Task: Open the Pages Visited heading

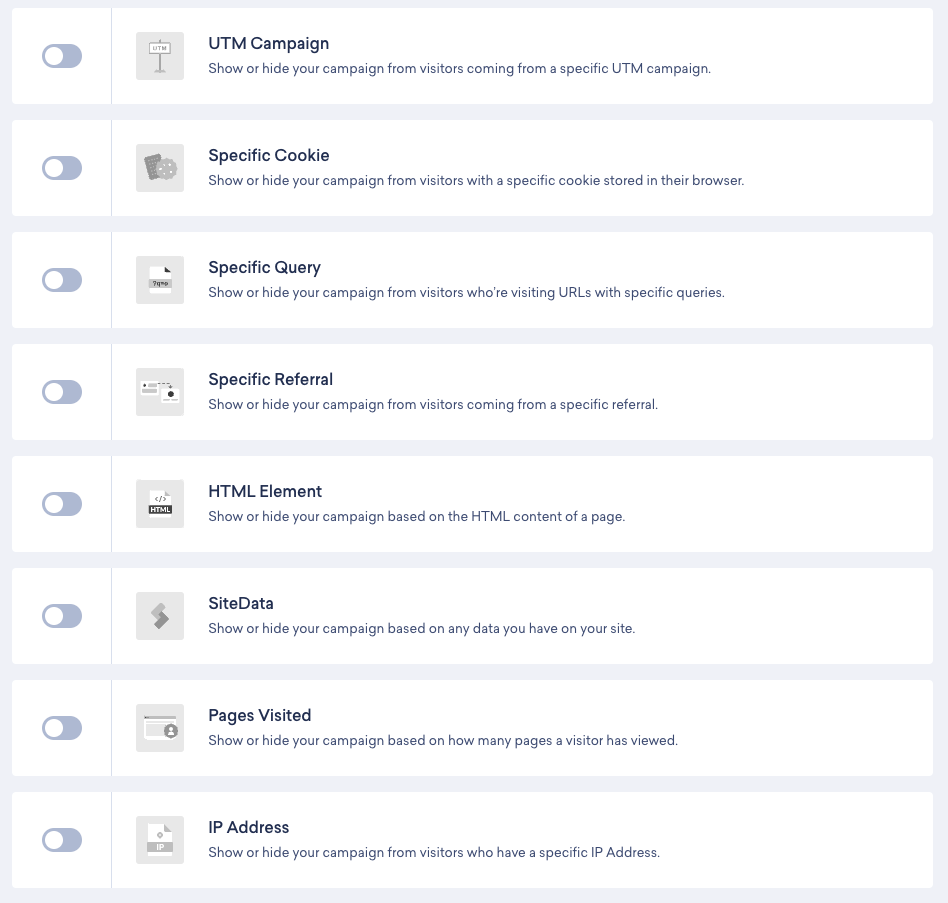Action: point(259,716)
